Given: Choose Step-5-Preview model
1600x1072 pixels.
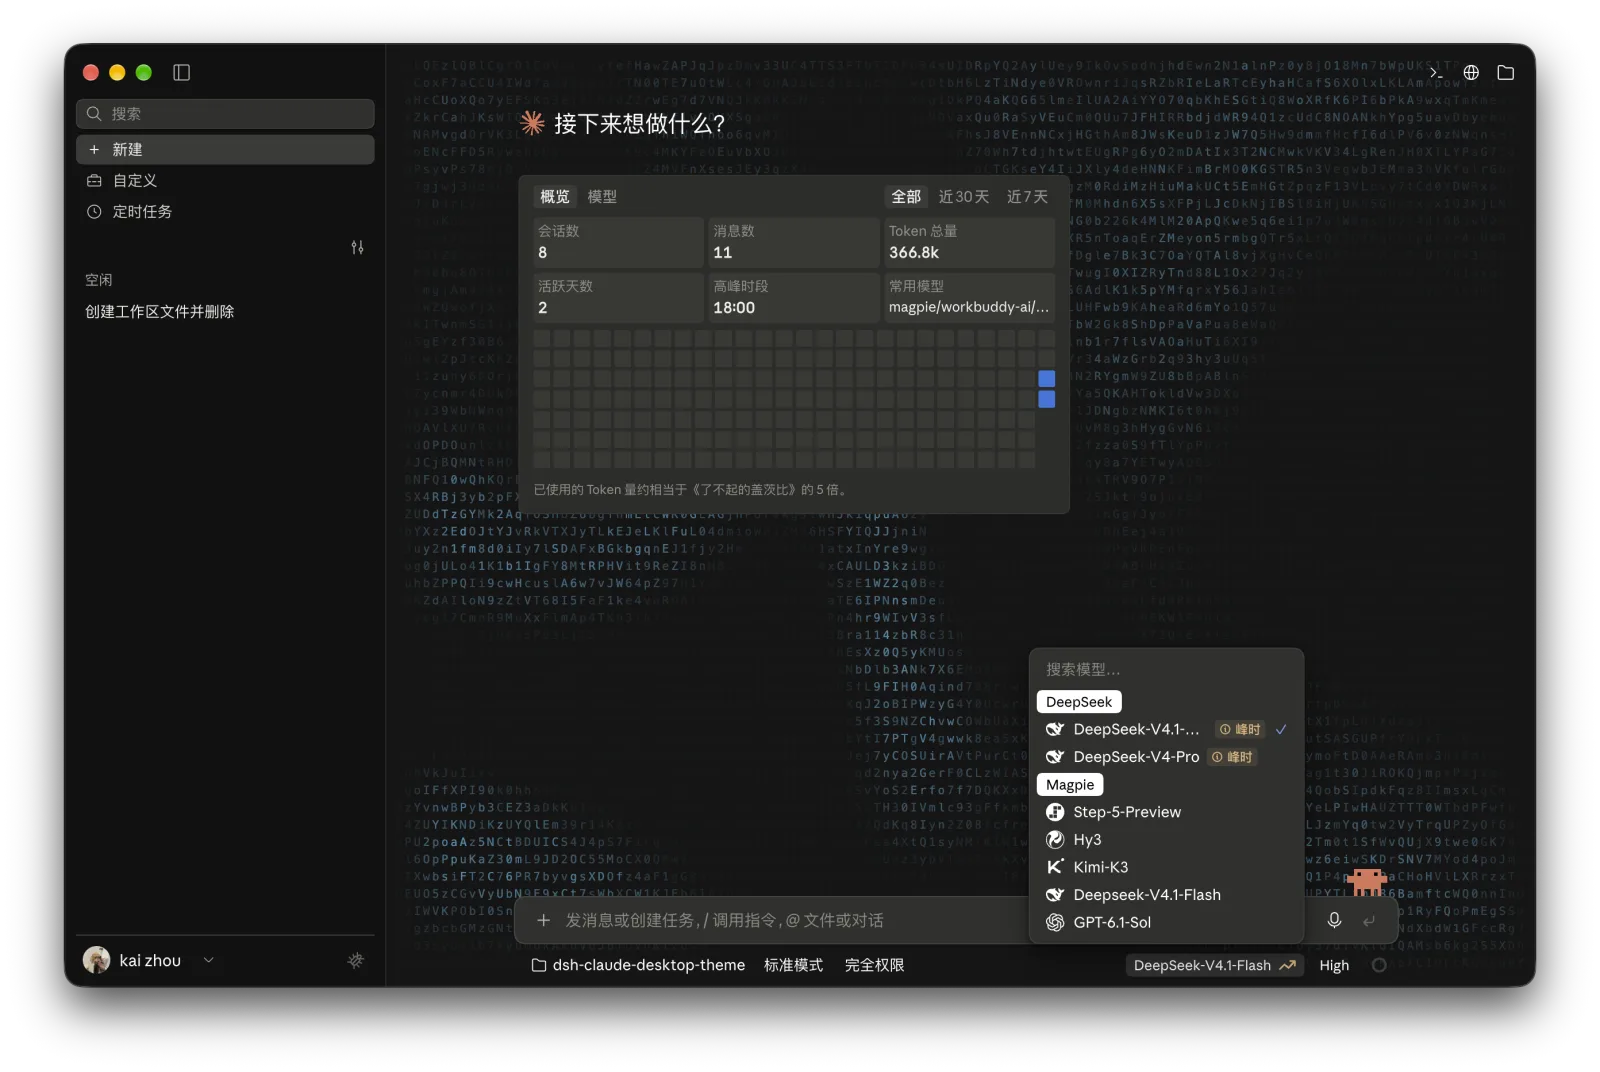Looking at the screenshot, I should [x=1166, y=812].
